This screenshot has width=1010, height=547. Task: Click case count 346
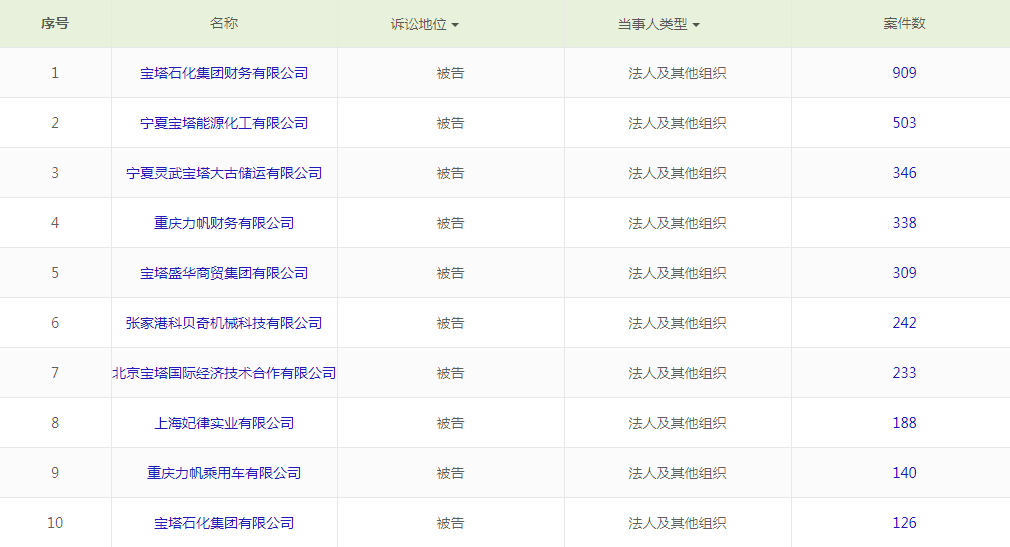[x=904, y=173]
